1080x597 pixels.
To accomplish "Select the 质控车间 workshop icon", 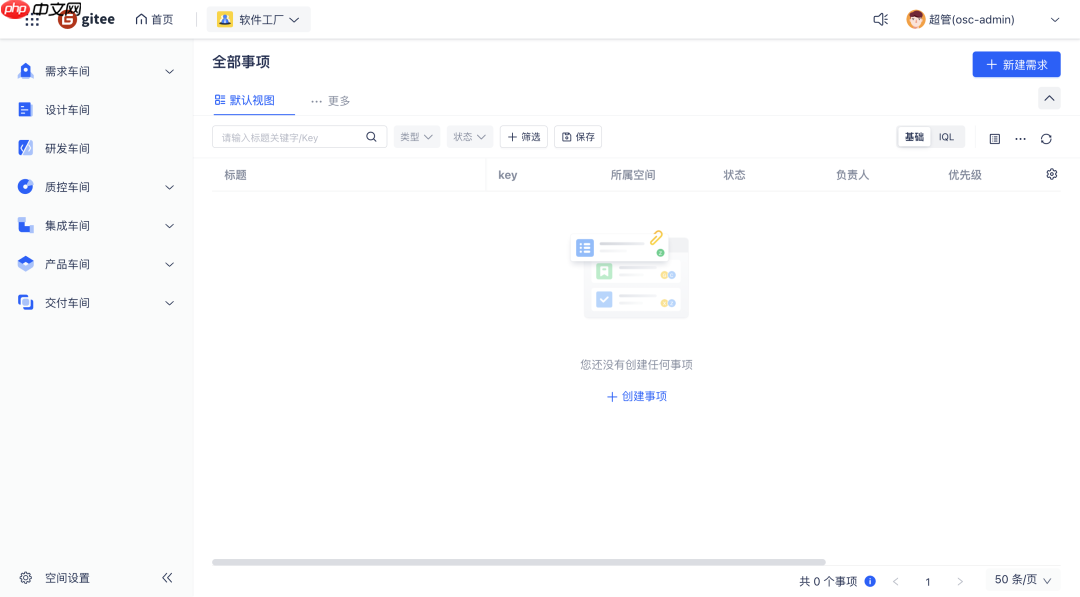I will [x=24, y=186].
